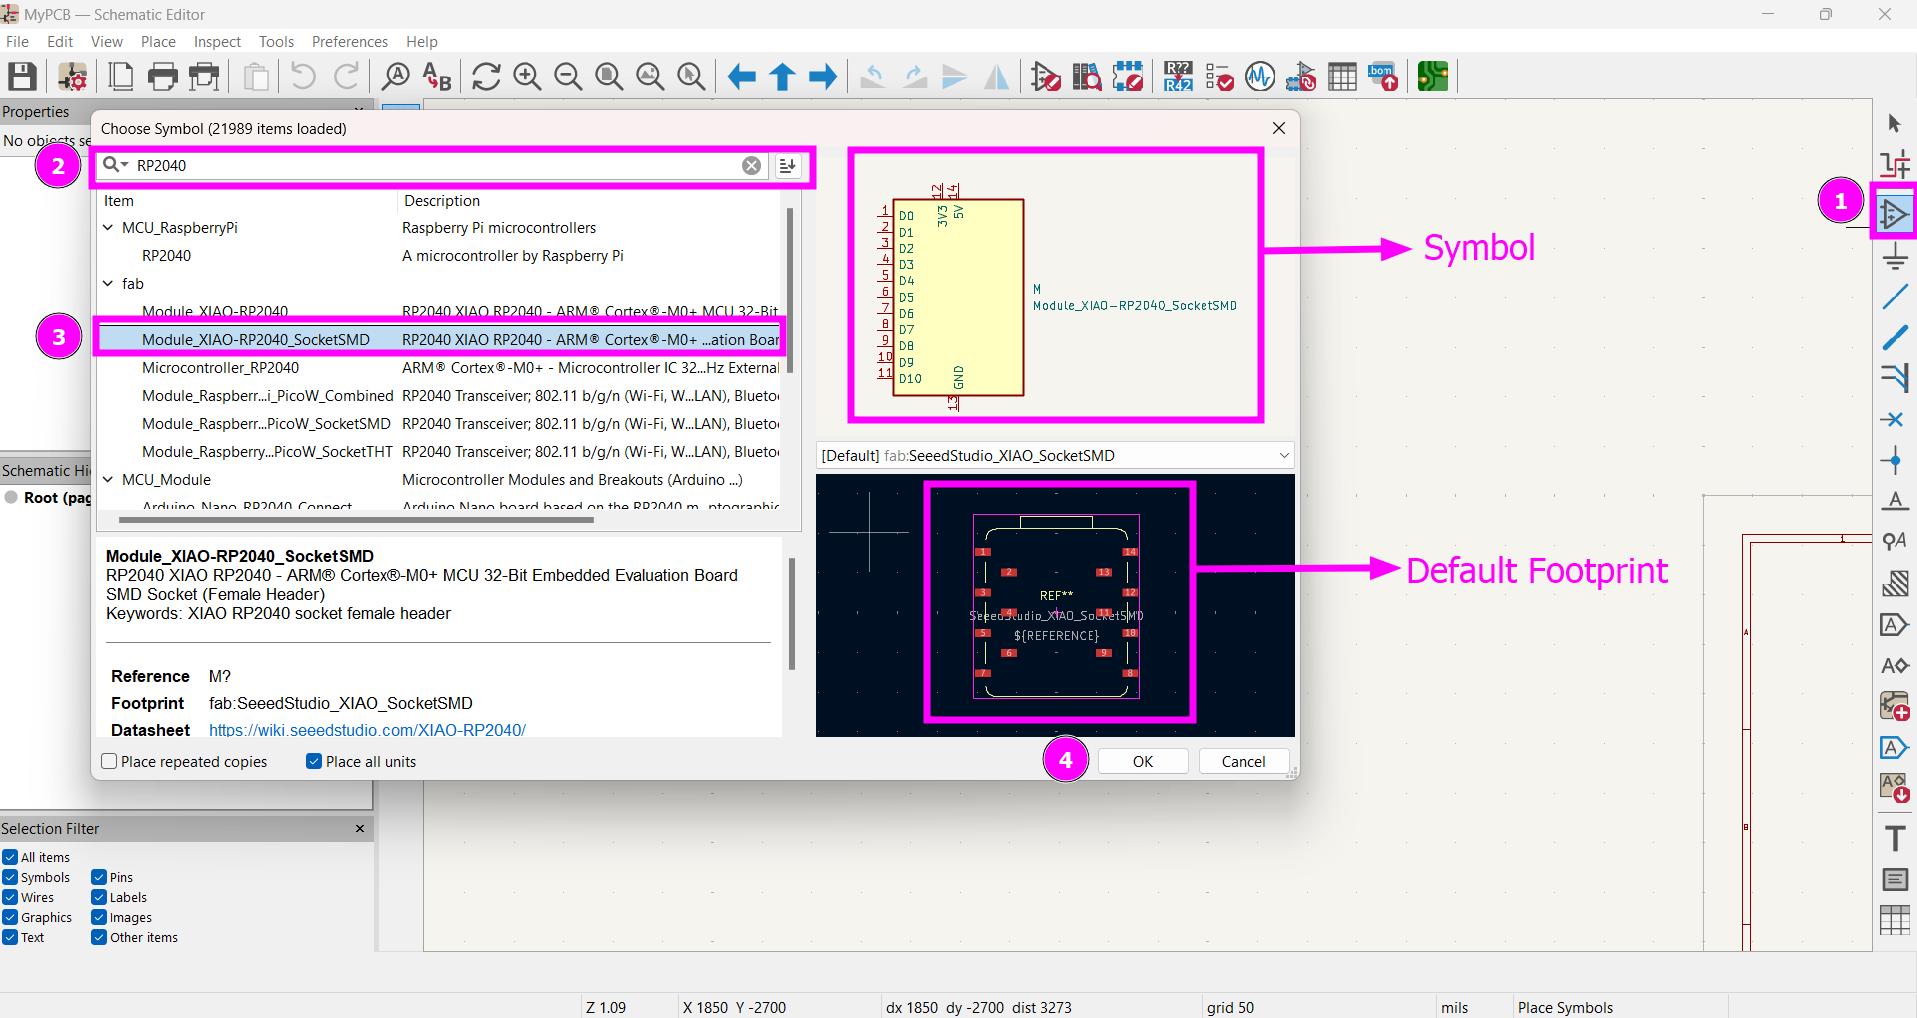The image size is (1917, 1018).
Task: Open the Symbol Editor icon
Action: pyautogui.click(x=1046, y=77)
